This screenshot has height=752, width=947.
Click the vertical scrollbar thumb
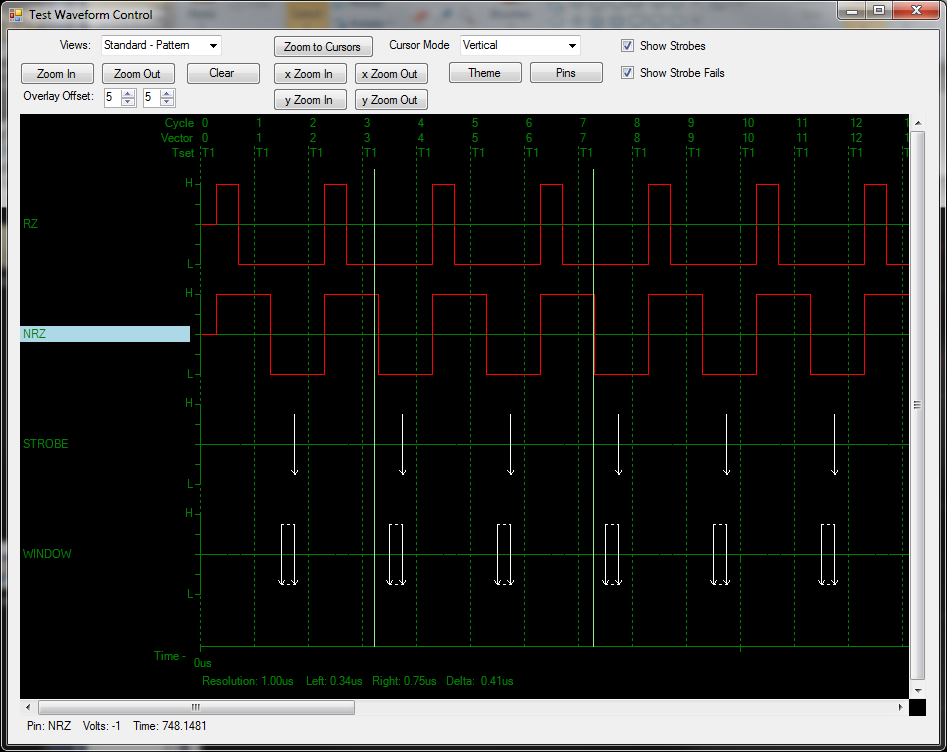(917, 405)
